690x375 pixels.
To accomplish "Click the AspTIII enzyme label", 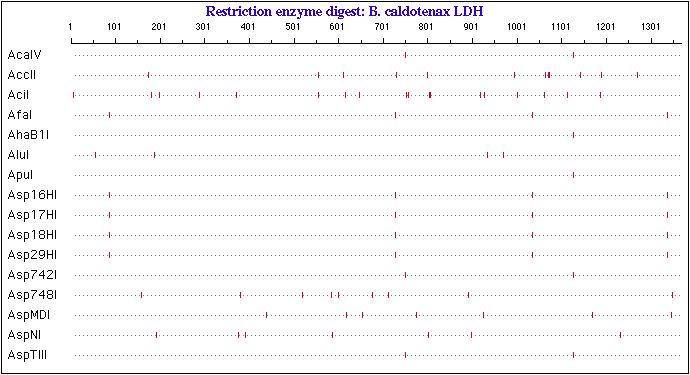I will (x=27, y=355).
